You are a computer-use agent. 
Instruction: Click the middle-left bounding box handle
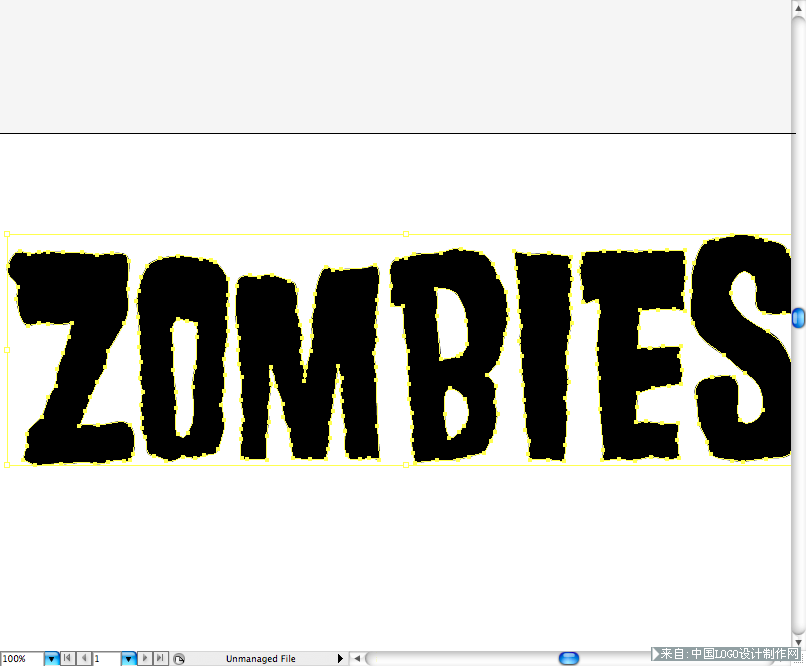coord(7,350)
